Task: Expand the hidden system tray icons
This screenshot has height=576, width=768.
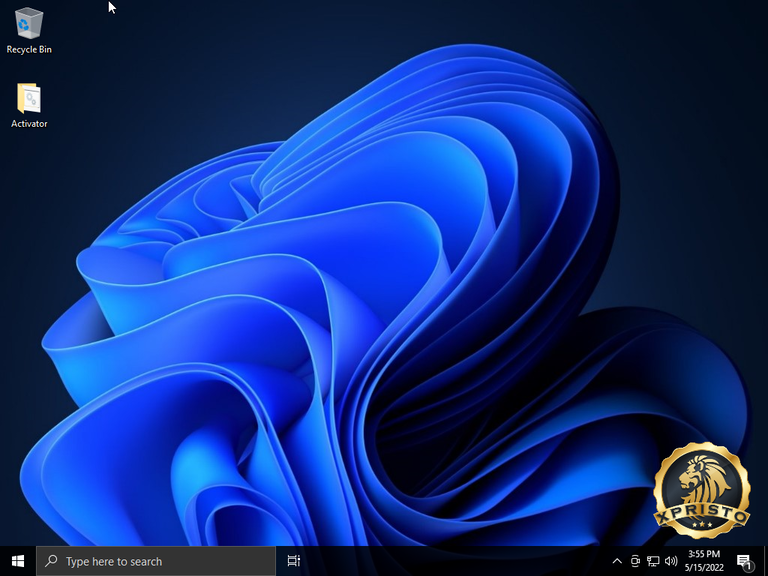Action: pos(617,561)
